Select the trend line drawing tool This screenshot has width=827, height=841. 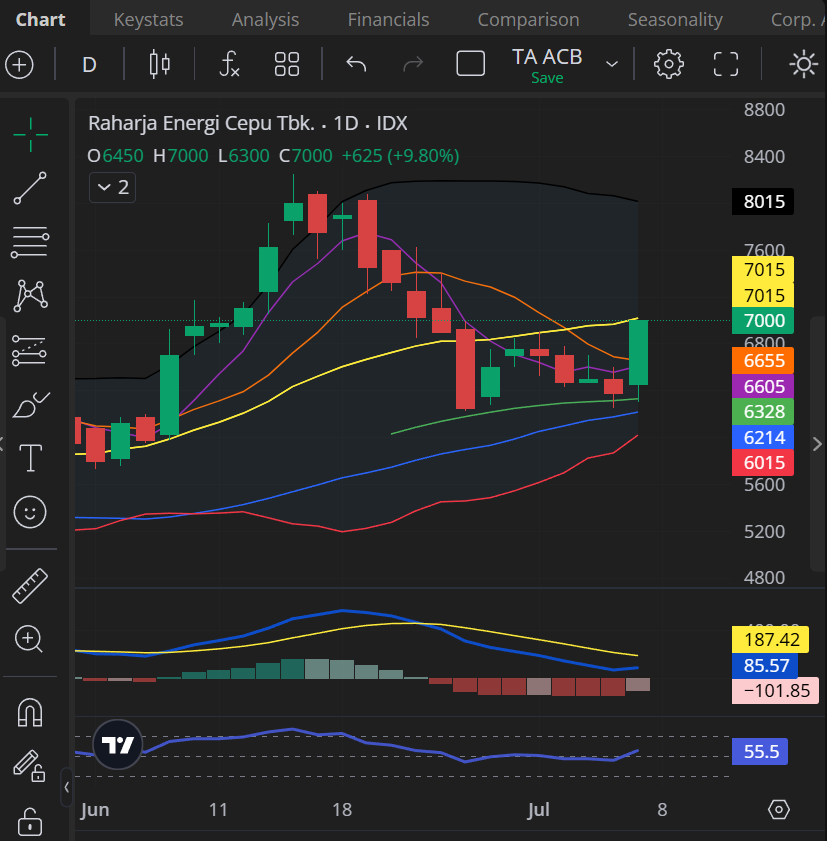30,188
